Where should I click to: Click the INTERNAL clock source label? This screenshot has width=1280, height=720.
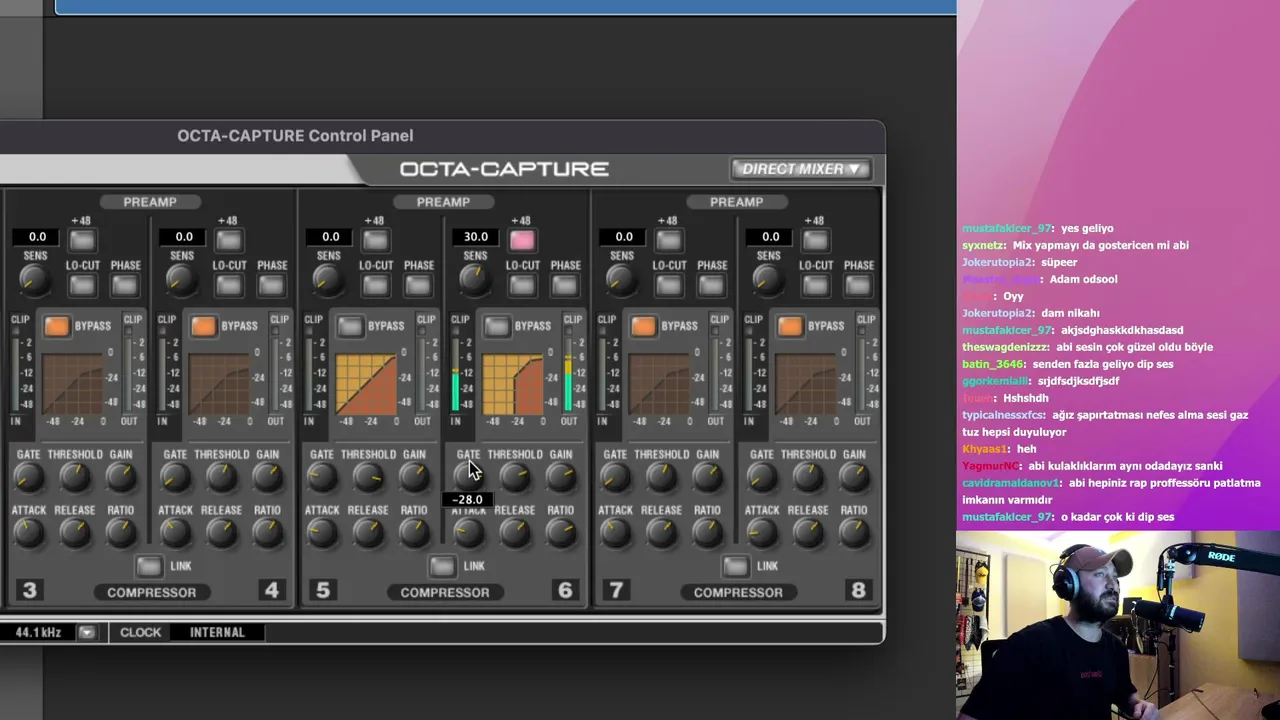(217, 632)
